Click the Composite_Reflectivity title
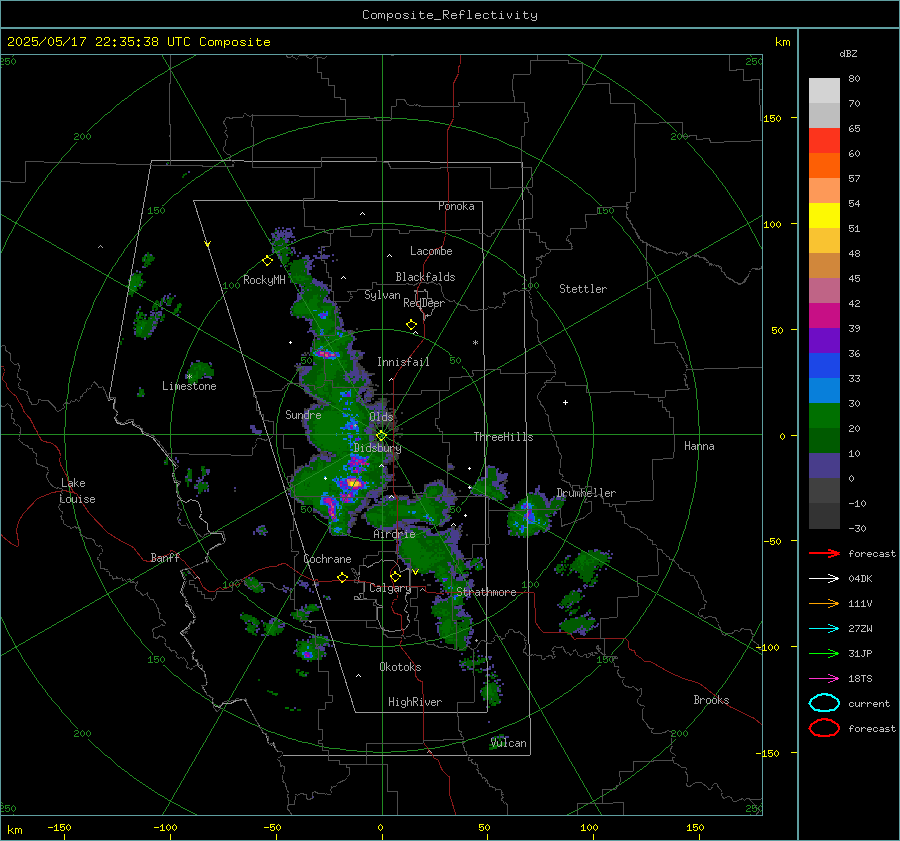The image size is (900, 841). point(450,15)
